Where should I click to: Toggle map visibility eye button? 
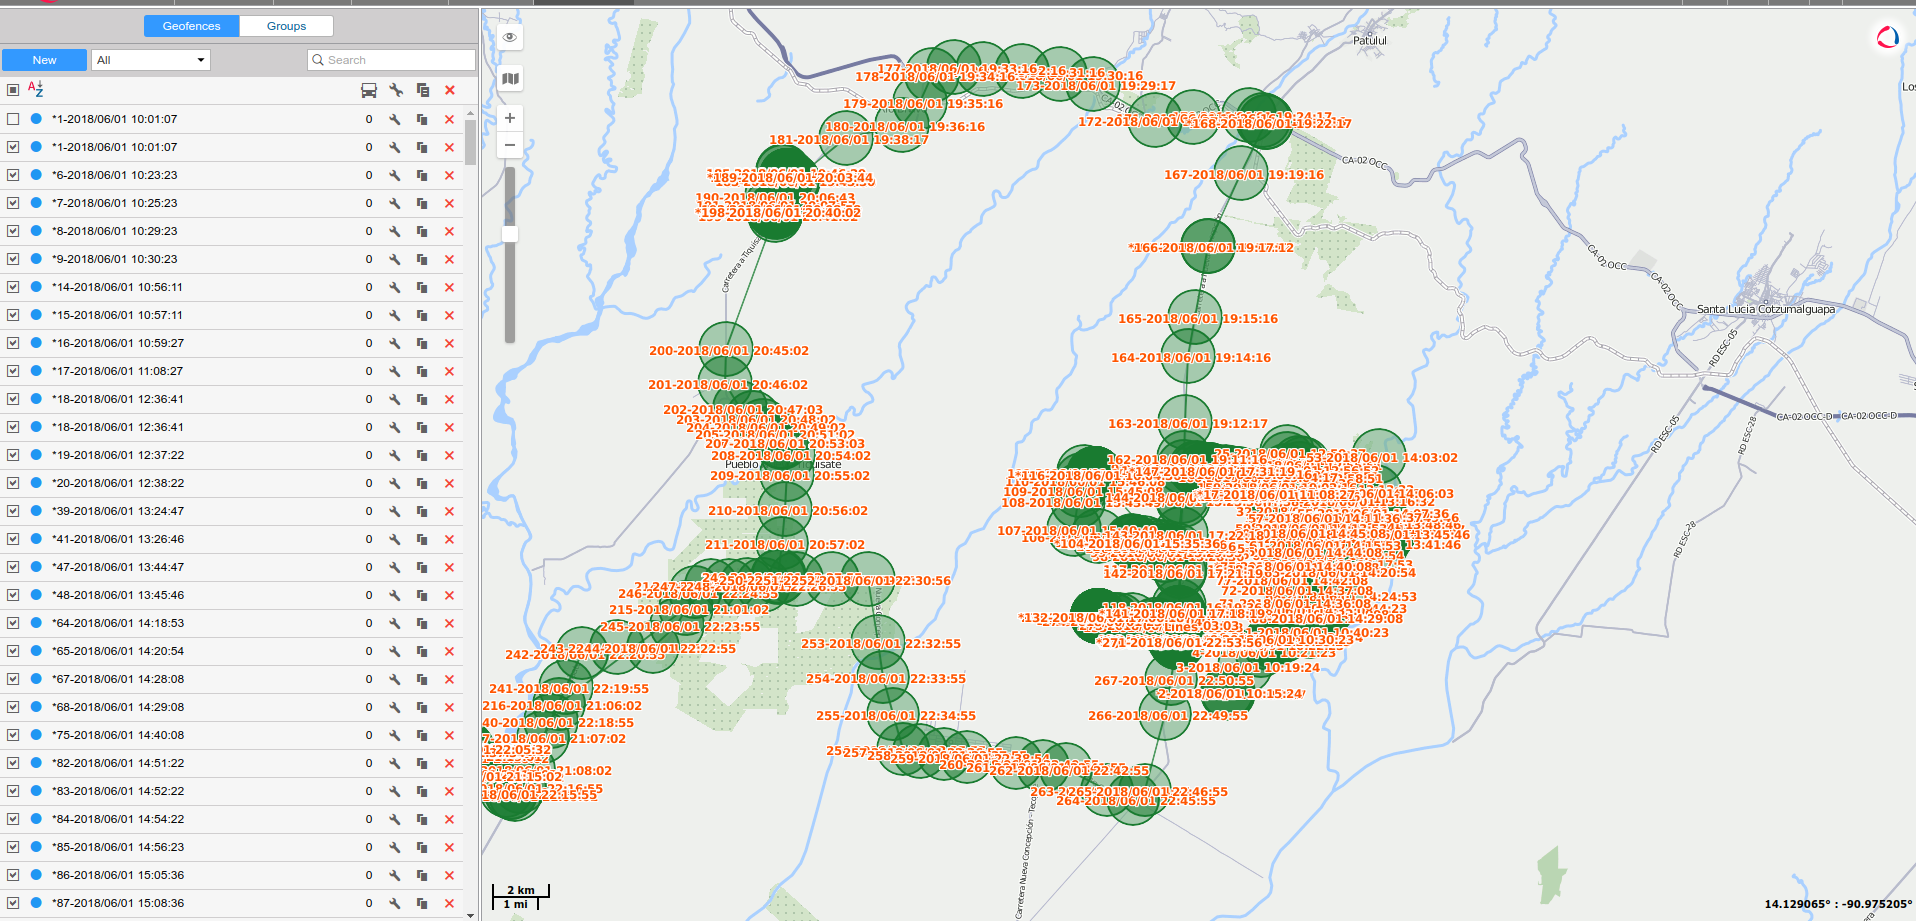(510, 37)
